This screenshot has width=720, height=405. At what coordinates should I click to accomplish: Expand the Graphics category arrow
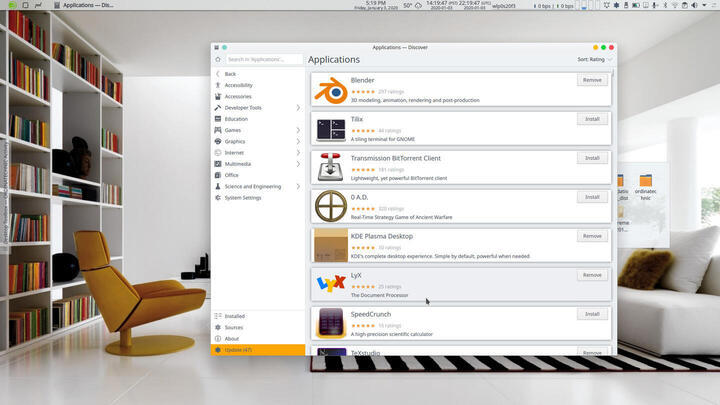click(298, 141)
